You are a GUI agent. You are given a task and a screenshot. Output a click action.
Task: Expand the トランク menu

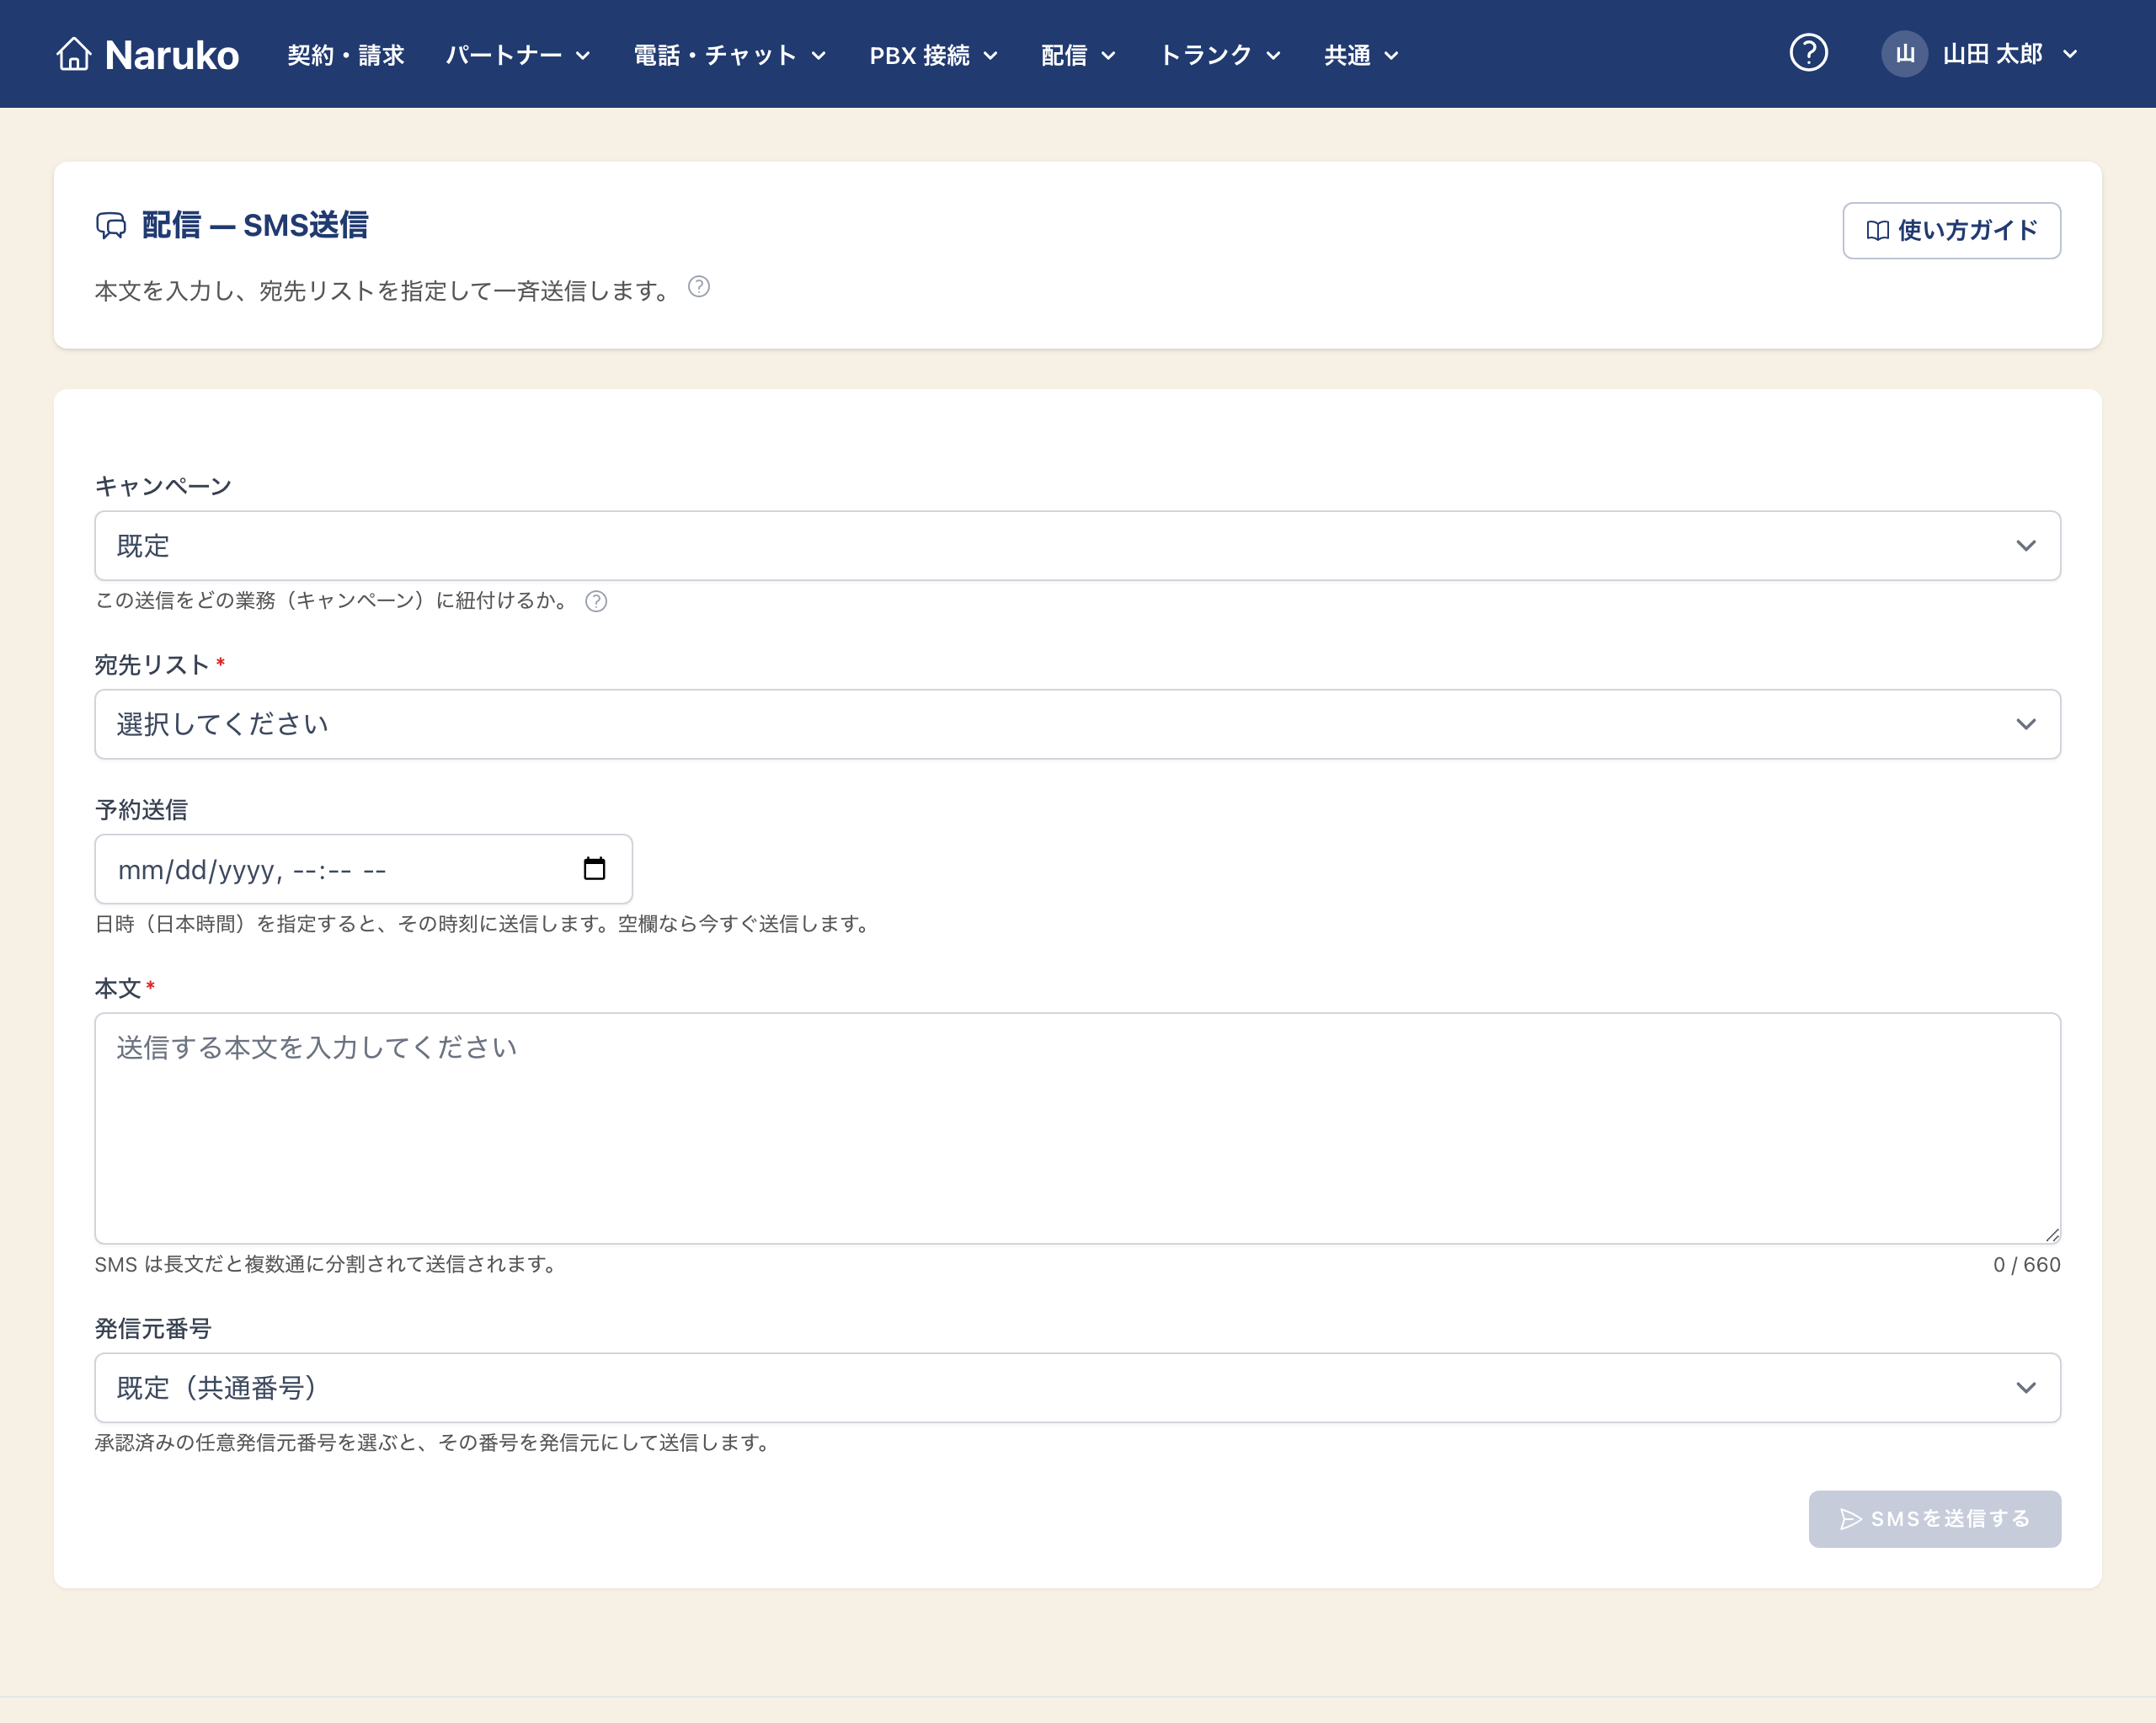[x=1220, y=55]
